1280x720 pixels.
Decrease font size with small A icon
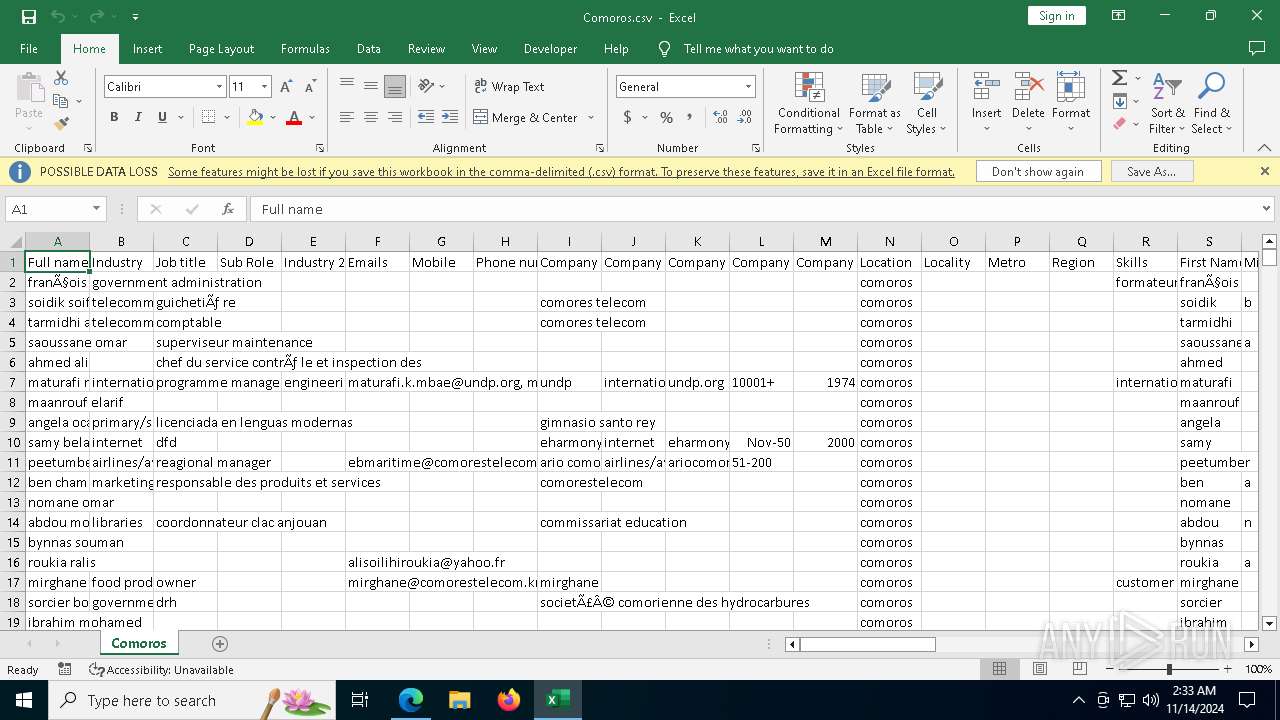click(310, 87)
